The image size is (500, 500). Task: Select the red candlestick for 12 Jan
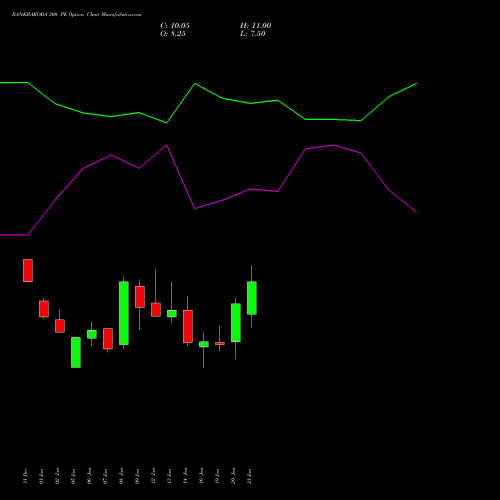156,309
